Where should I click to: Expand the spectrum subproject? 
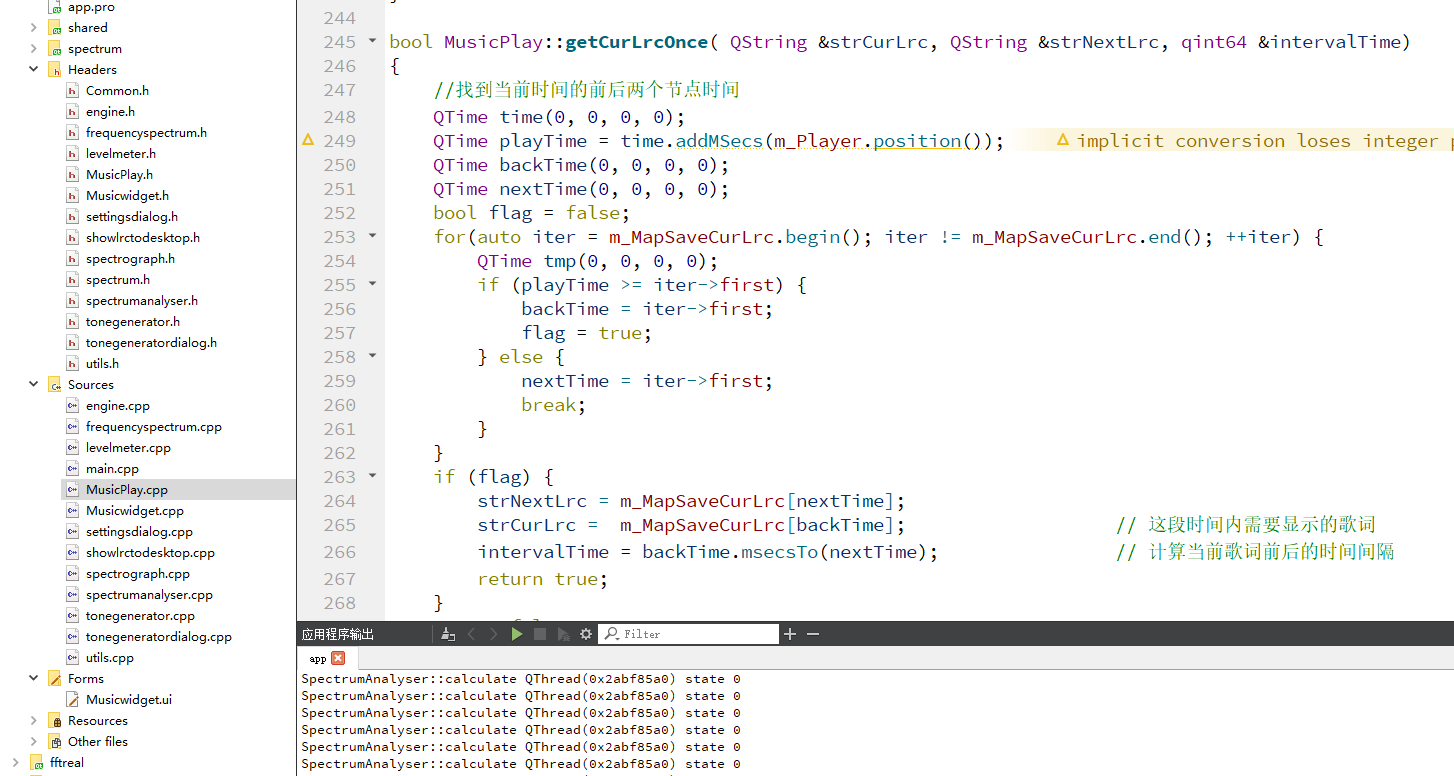pyautogui.click(x=34, y=48)
